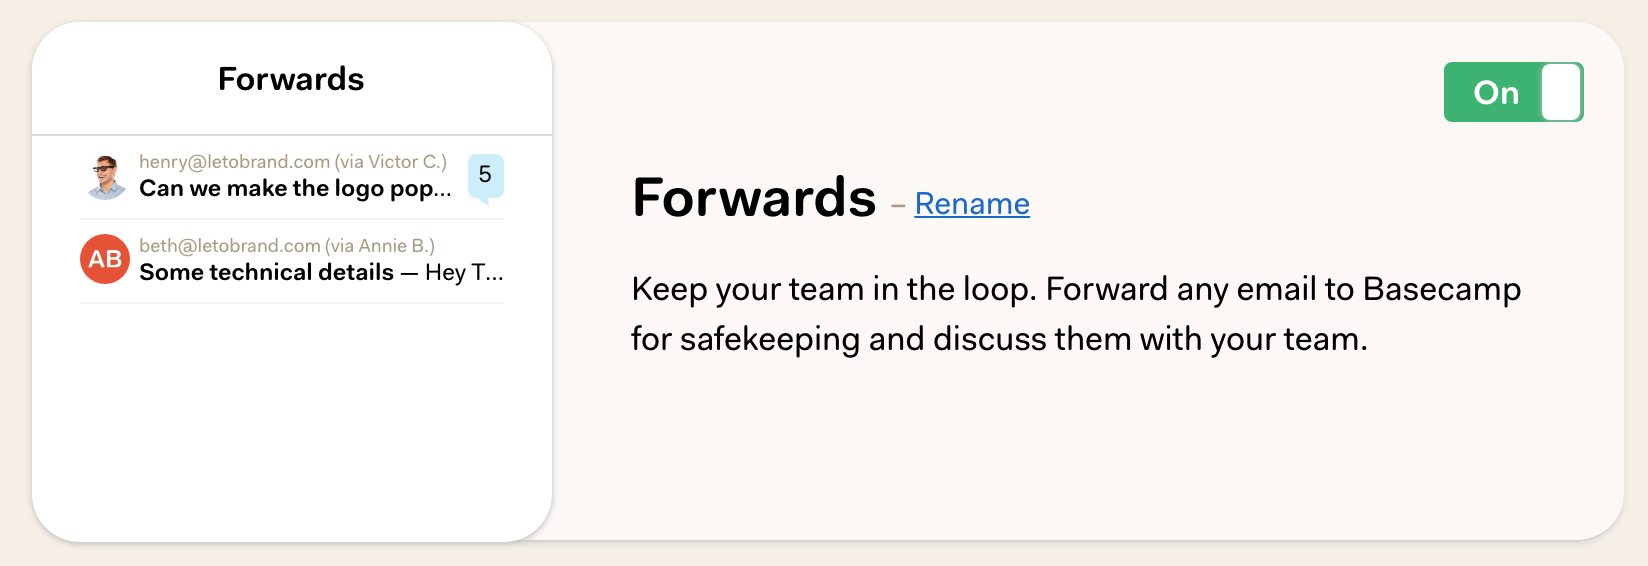Screen dimensions: 1648x566
Task: Click the "On" label text in the switch
Action: tap(1496, 93)
